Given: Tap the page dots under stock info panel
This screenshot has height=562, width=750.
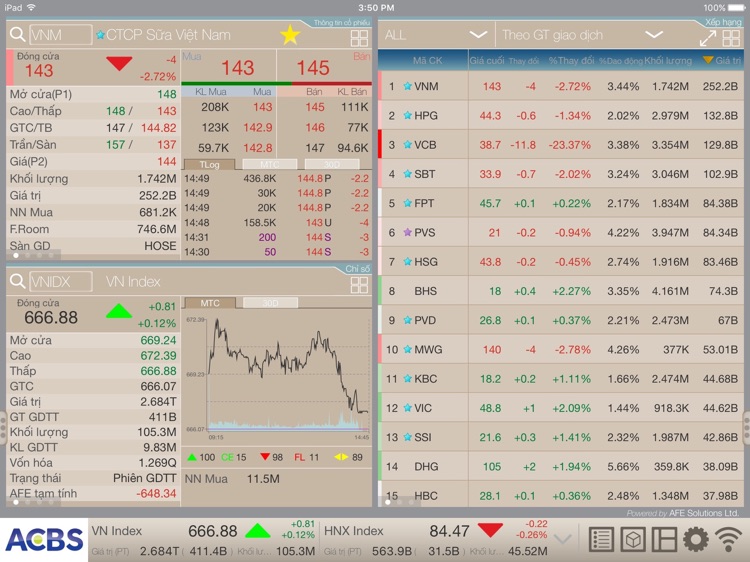Looking at the screenshot, I should click(x=33, y=255).
